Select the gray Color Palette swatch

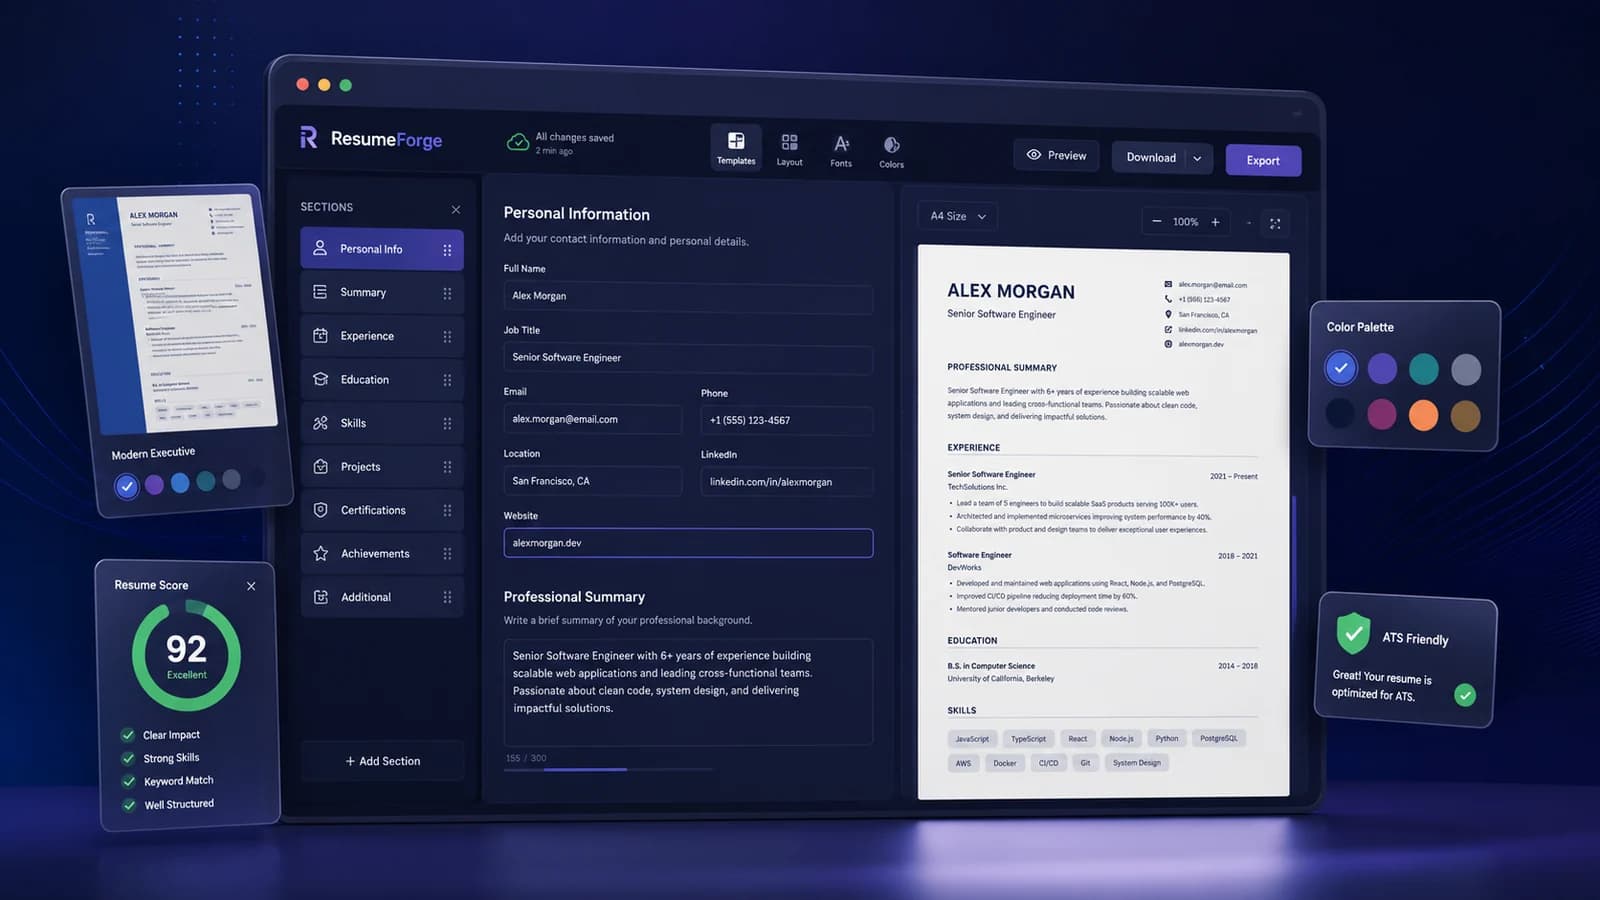tap(1466, 370)
